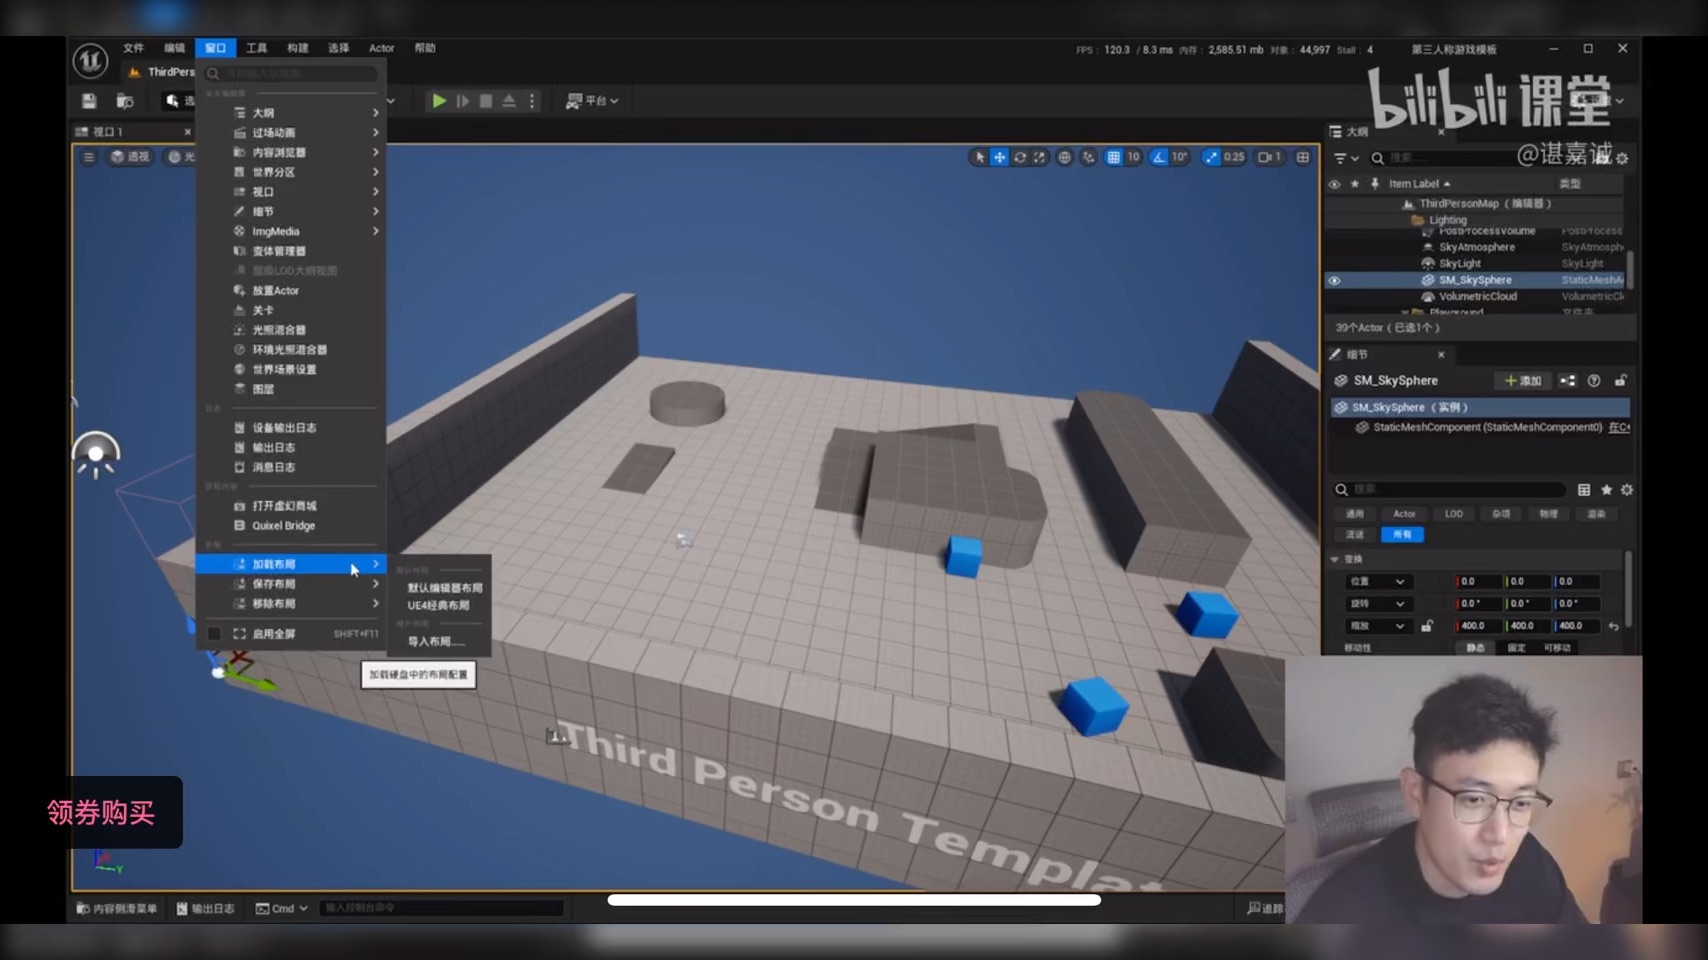
Task: Toggle the scale ratio lock icon
Action: coord(1427,626)
